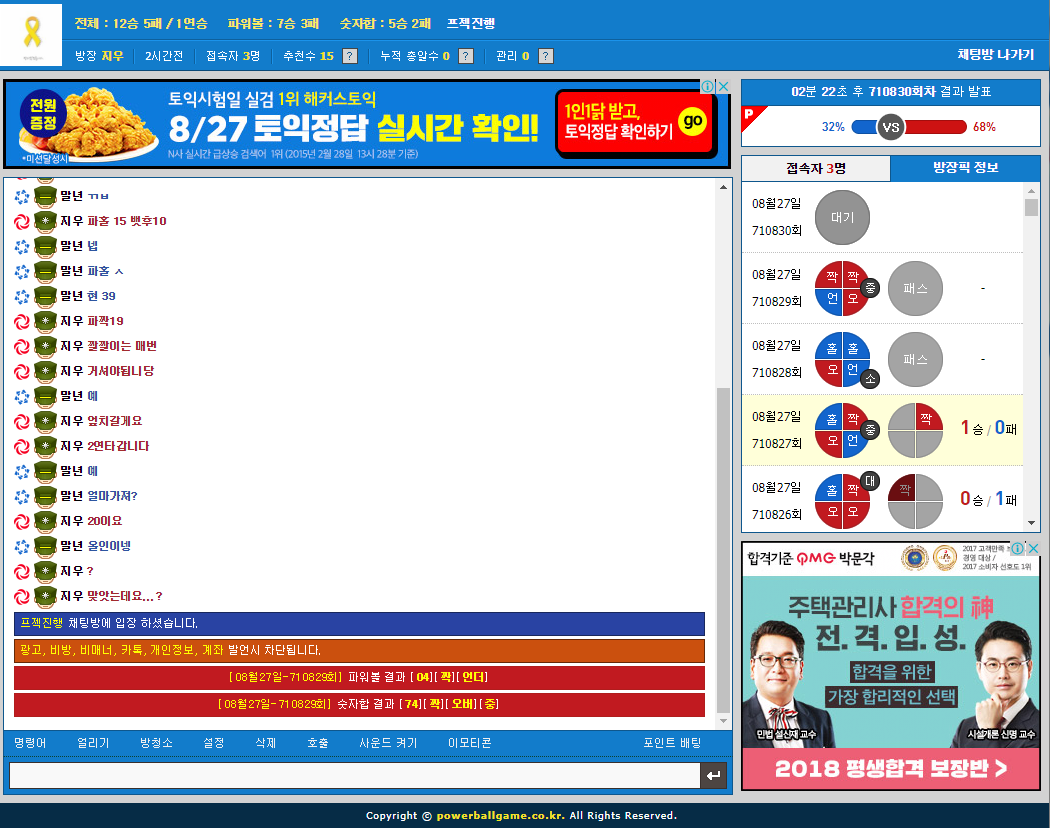Click 지우 avatar on message 파홀 15 뱃후10
Image resolution: width=1050 pixels, height=828 pixels.
point(45,220)
